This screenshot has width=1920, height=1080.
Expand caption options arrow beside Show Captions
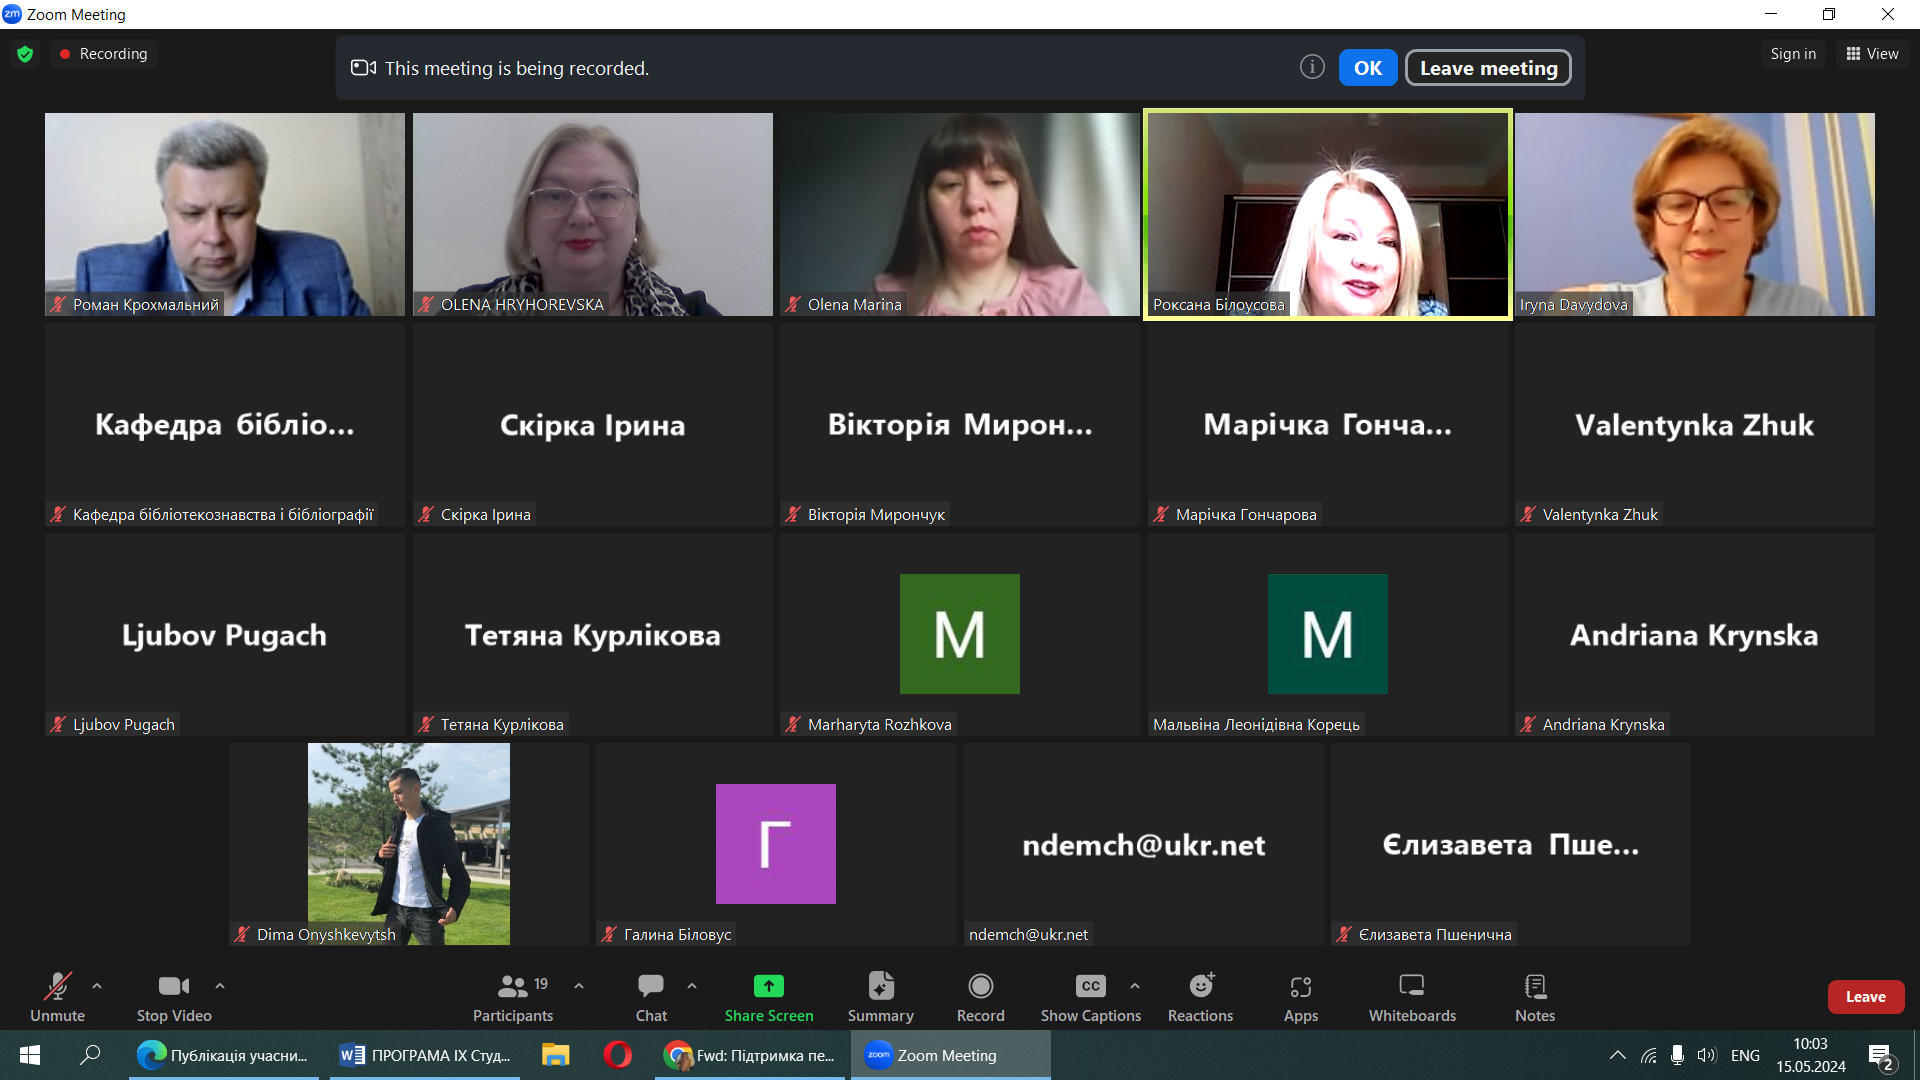tap(1135, 986)
